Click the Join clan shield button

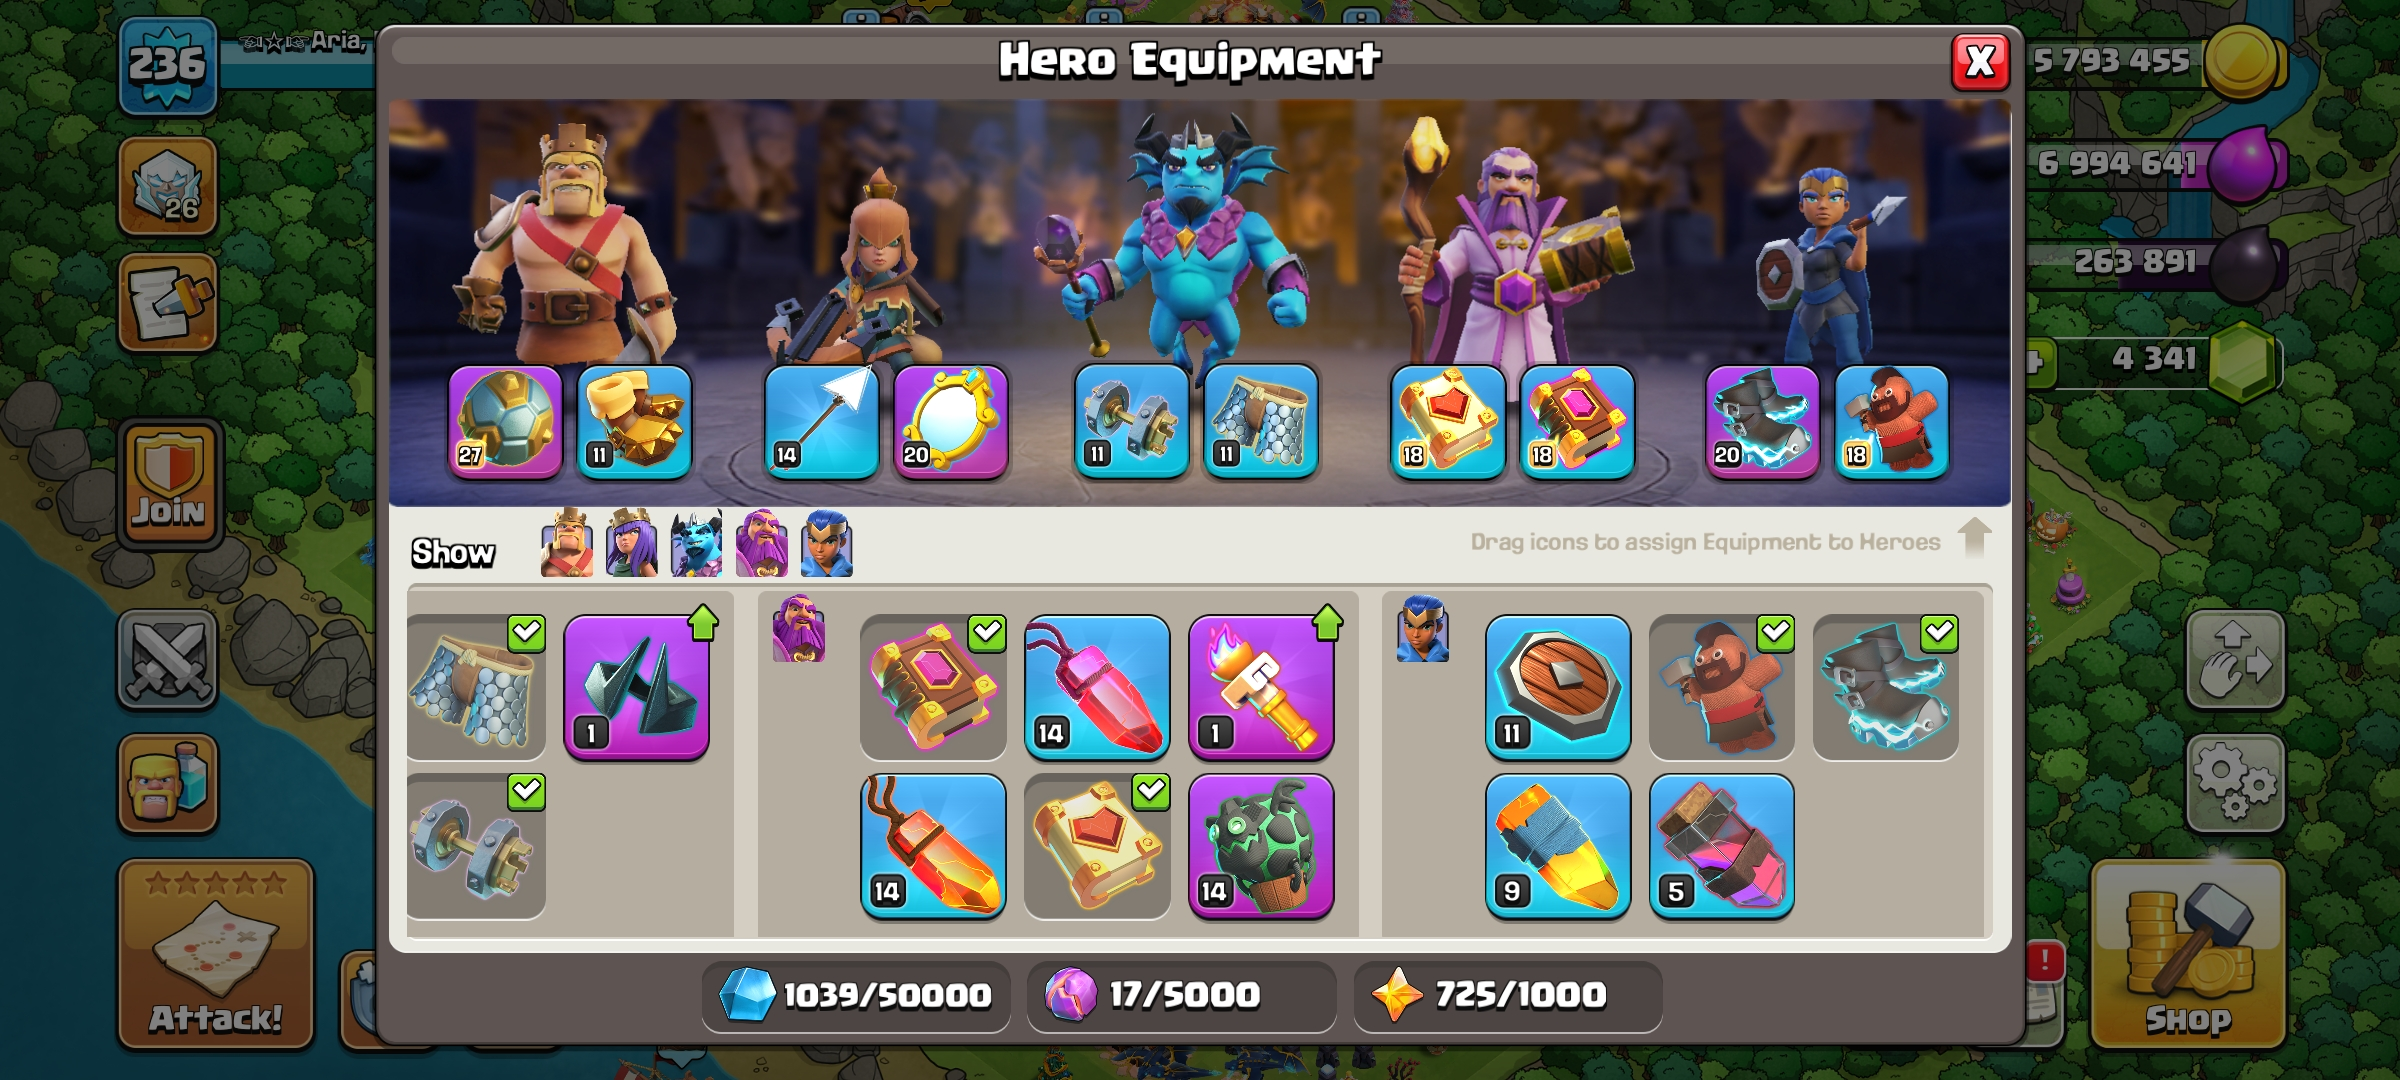coord(169,483)
